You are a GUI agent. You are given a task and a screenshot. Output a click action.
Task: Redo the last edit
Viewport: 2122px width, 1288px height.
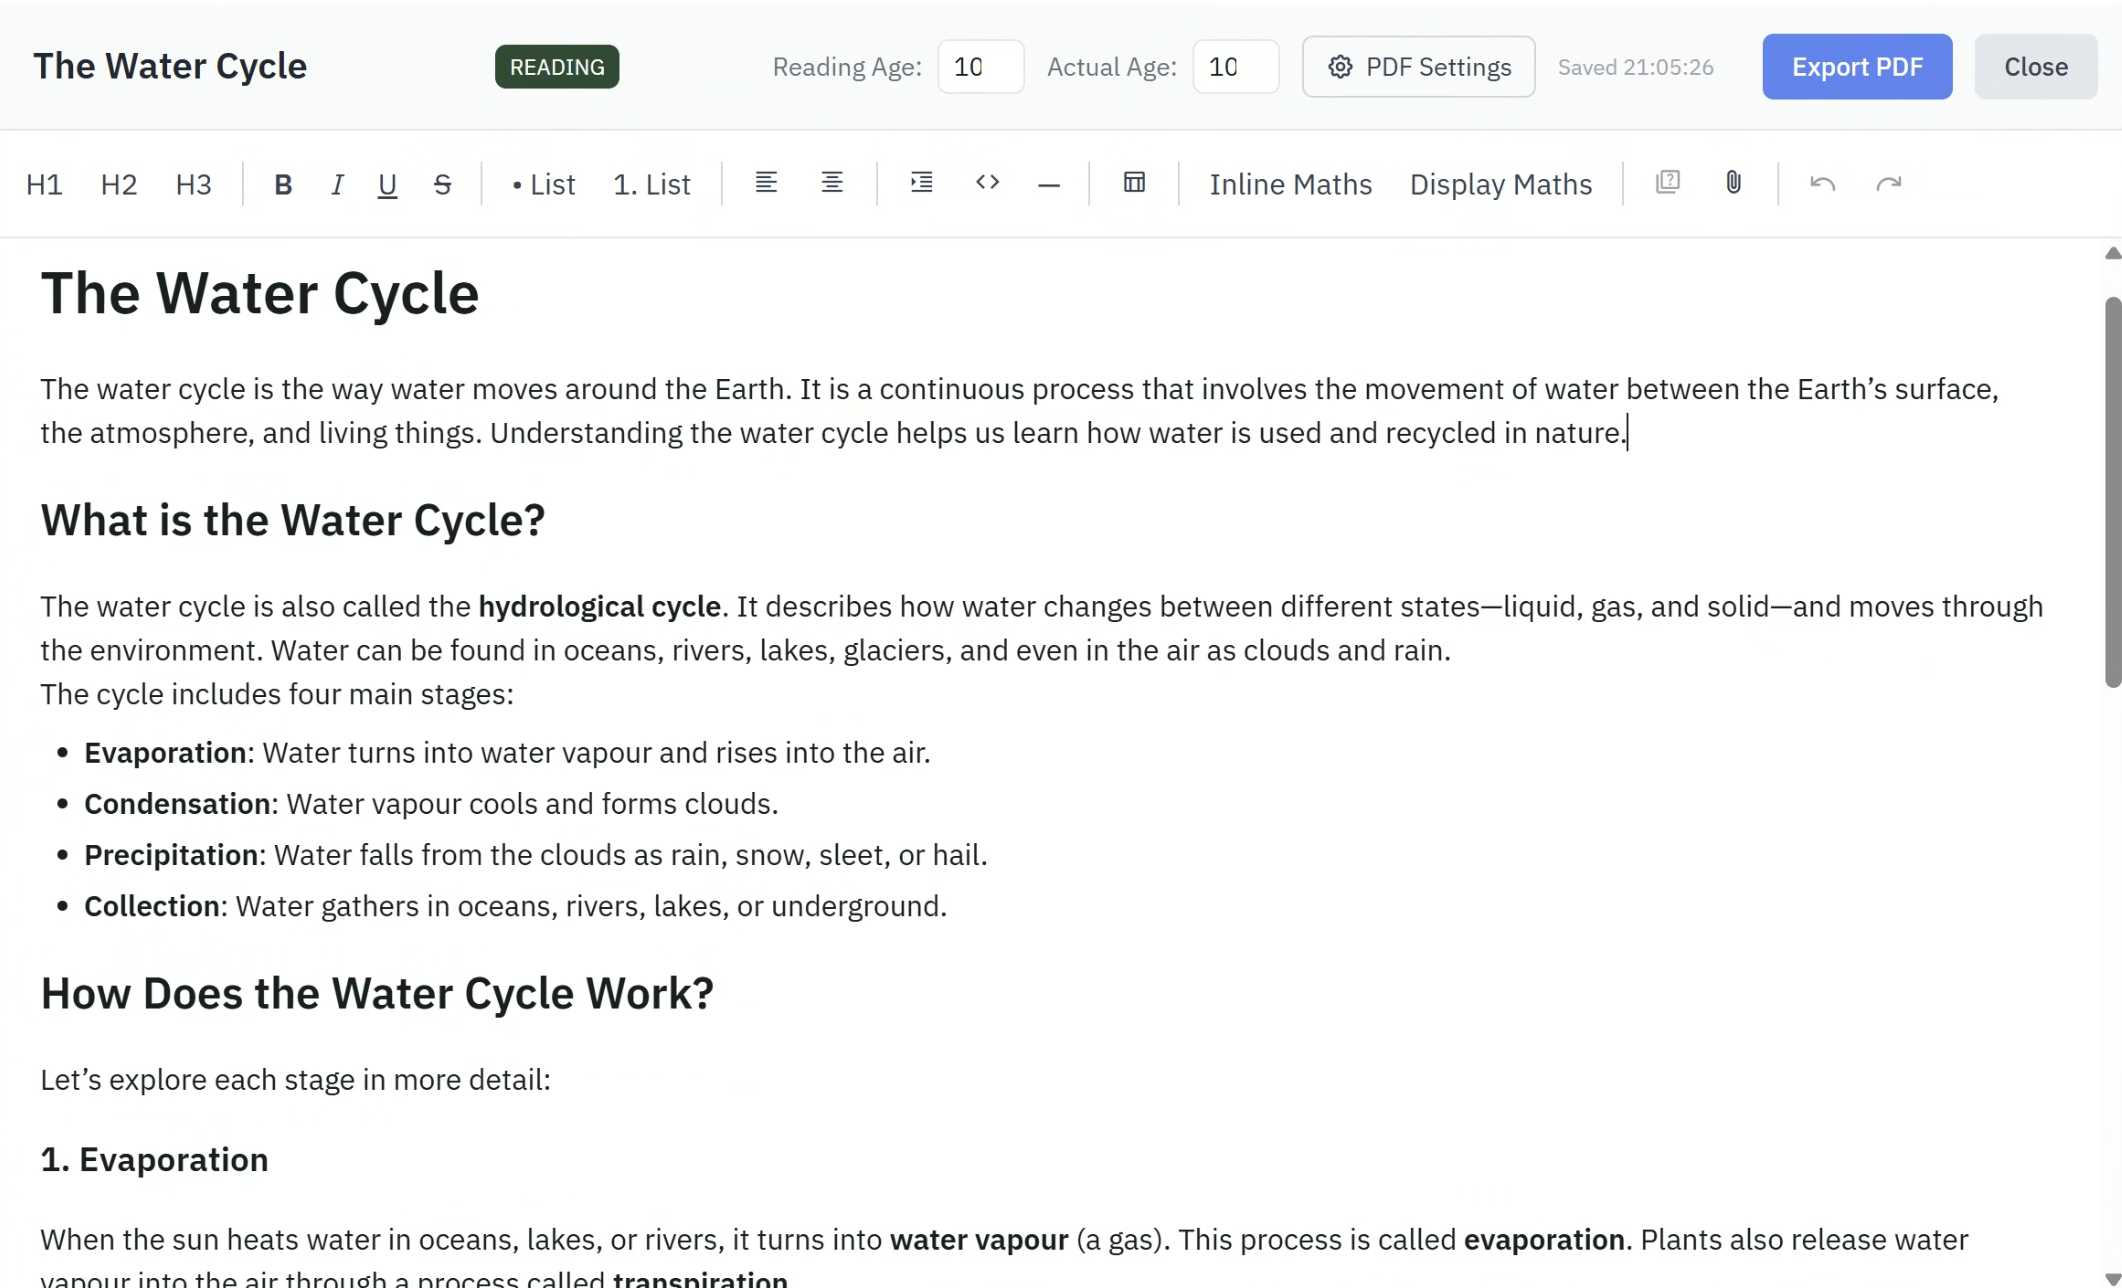tap(1888, 184)
